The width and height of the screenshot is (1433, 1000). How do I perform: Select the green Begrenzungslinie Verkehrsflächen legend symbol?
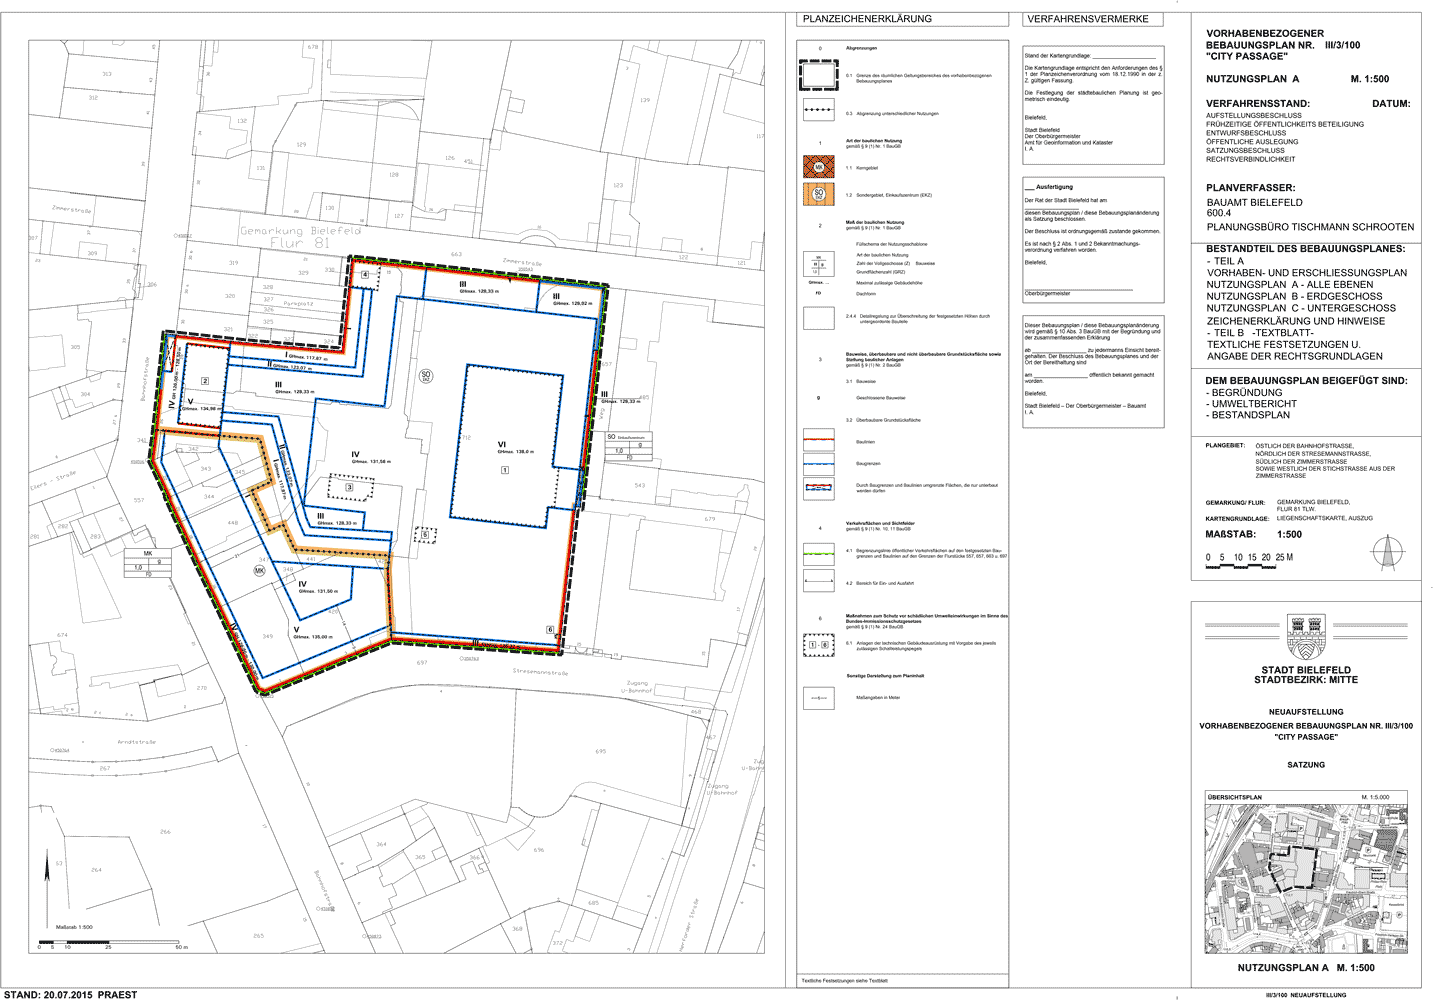818,551
